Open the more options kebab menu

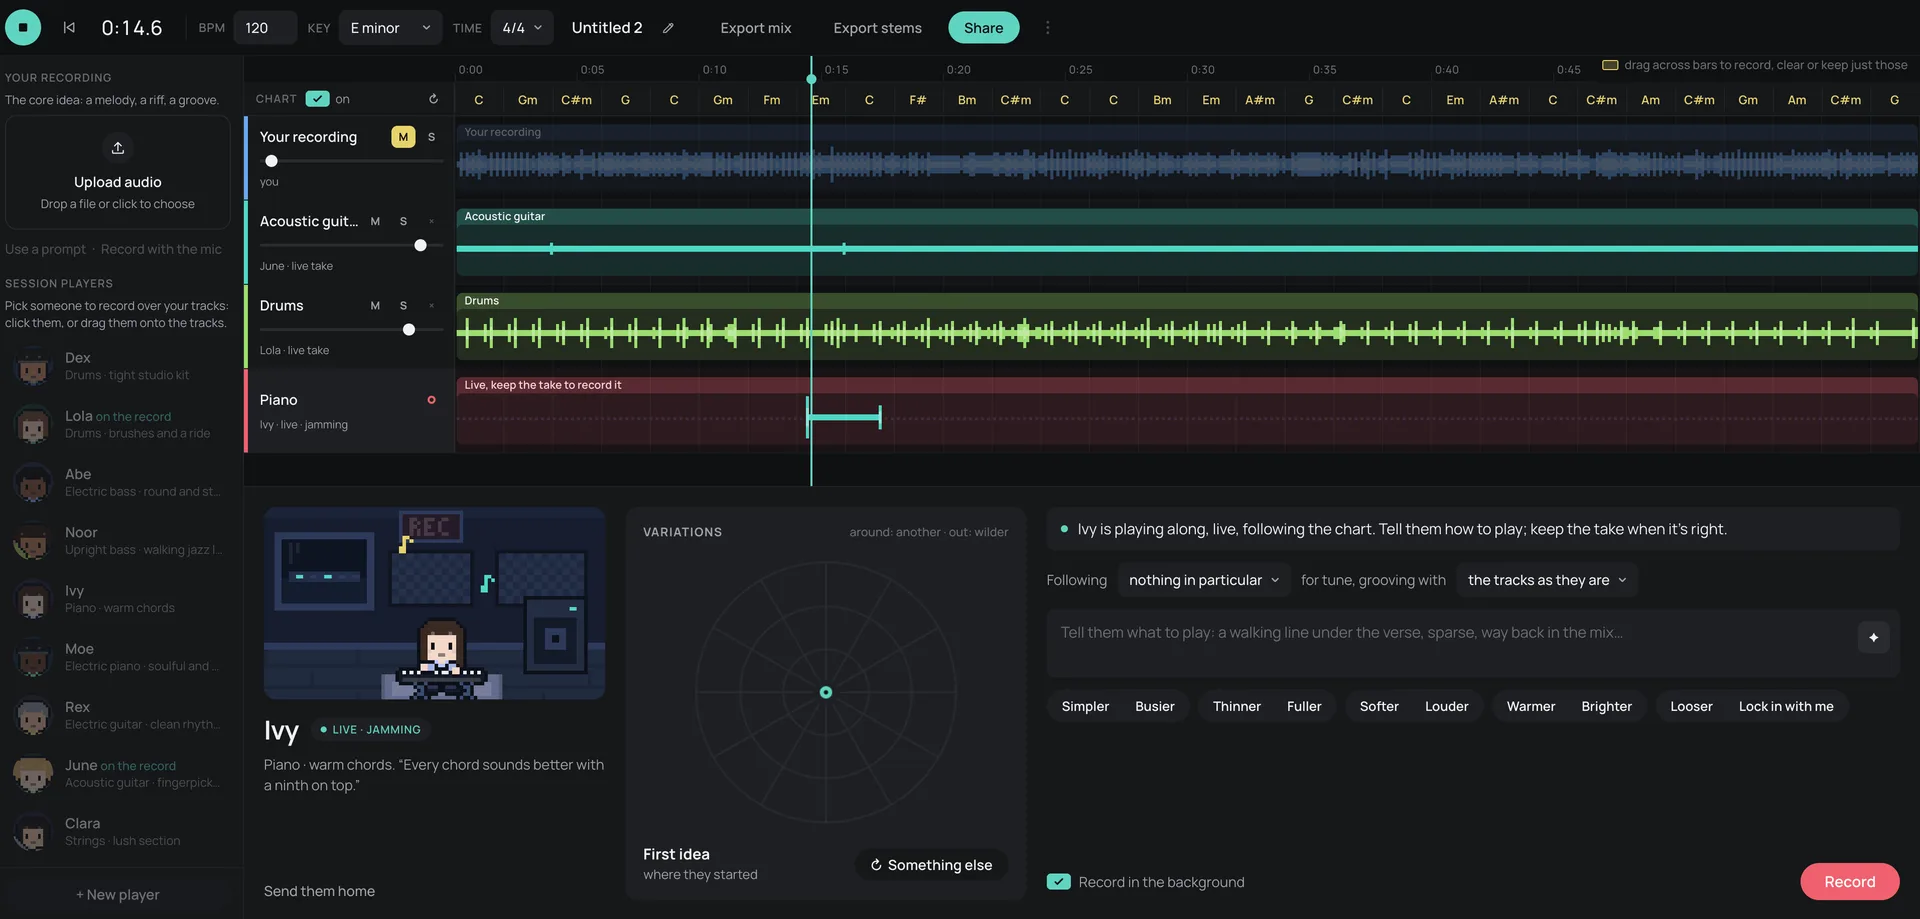pyautogui.click(x=1047, y=28)
